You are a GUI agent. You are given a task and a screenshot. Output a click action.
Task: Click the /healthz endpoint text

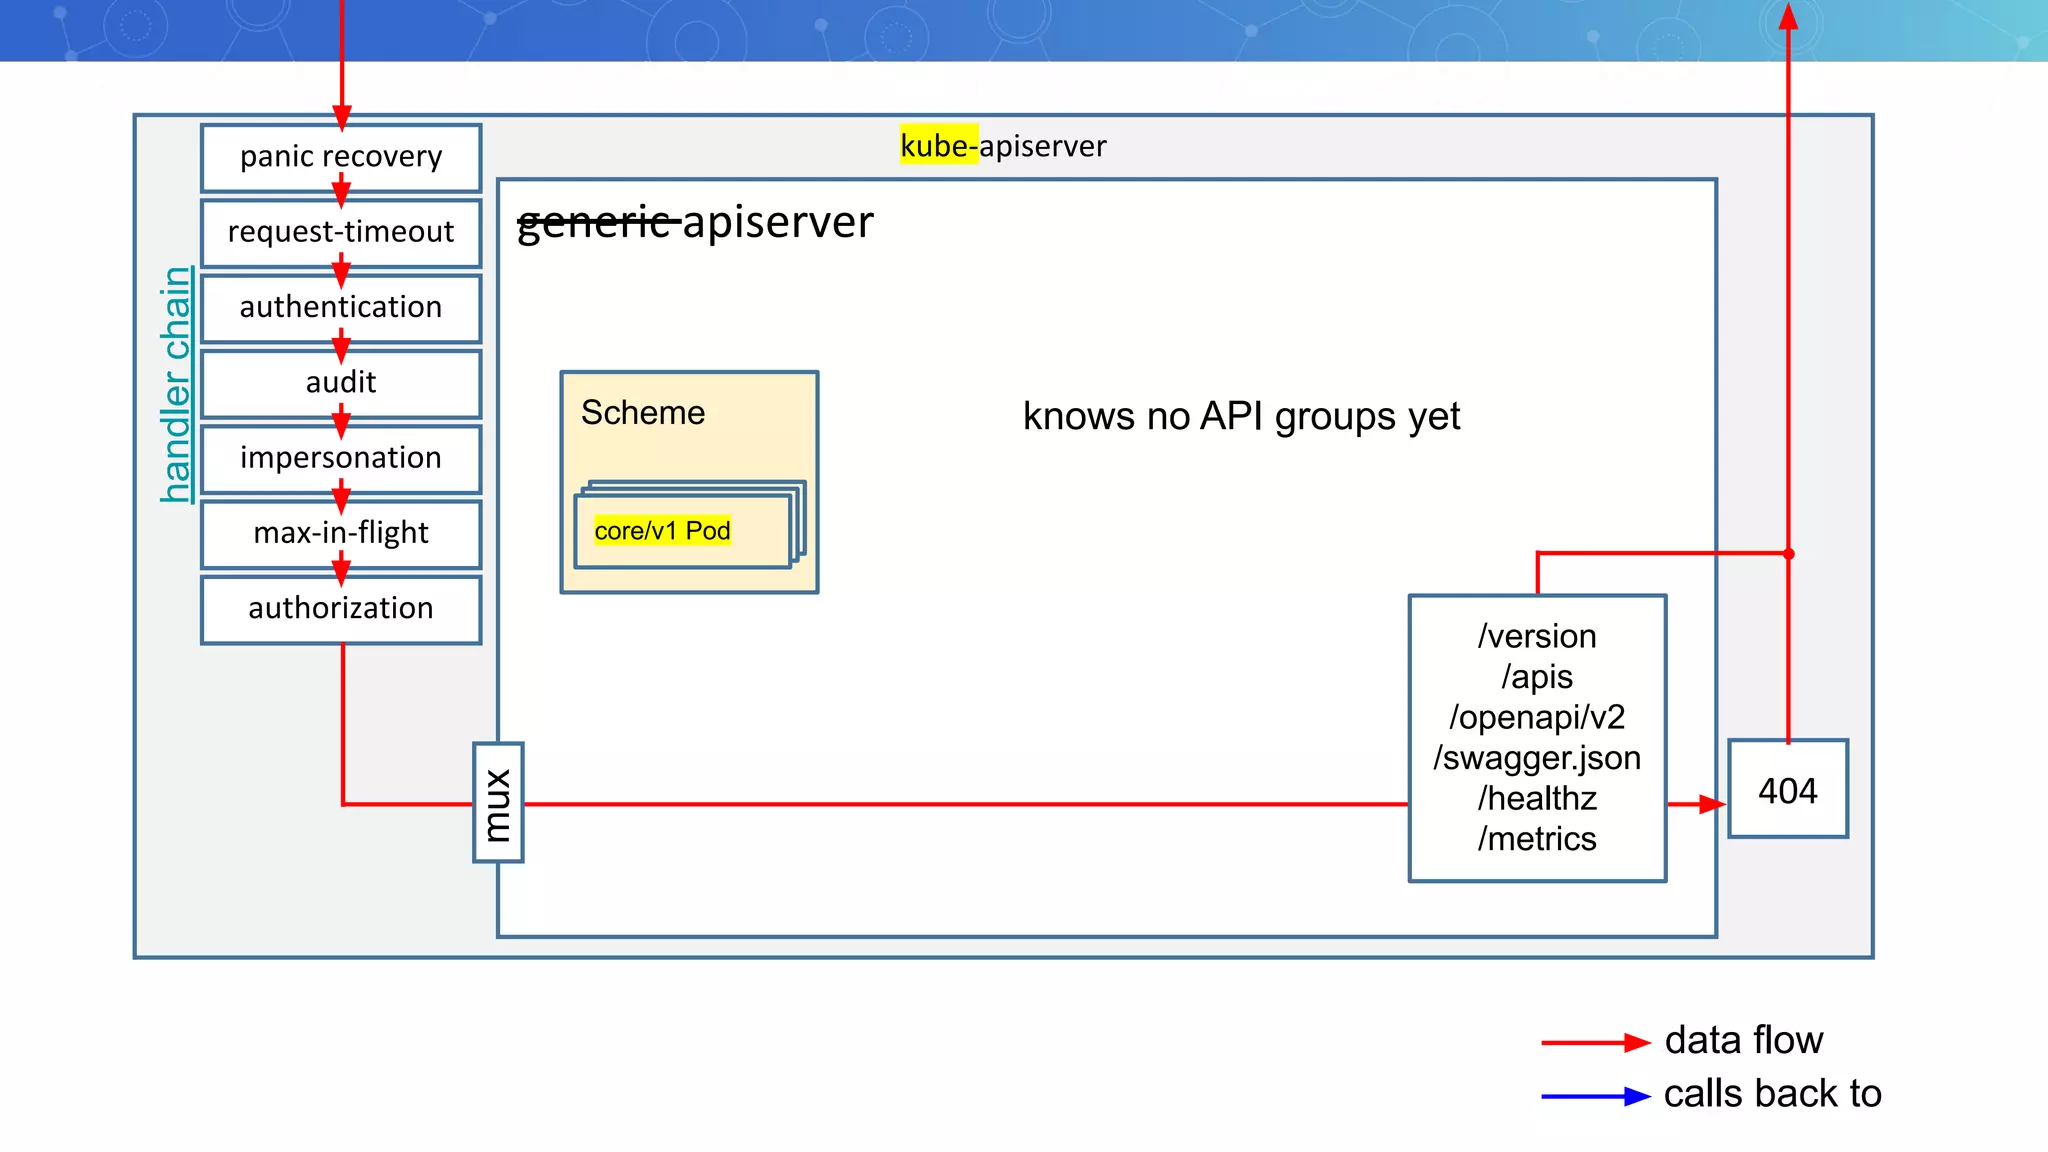[1537, 799]
